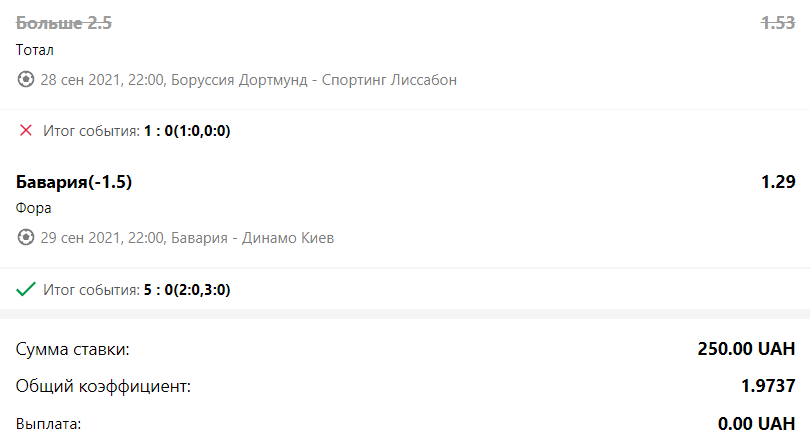This screenshot has height=444, width=810.
Task: Click the 'Фора' market label
Action: pos(34,208)
